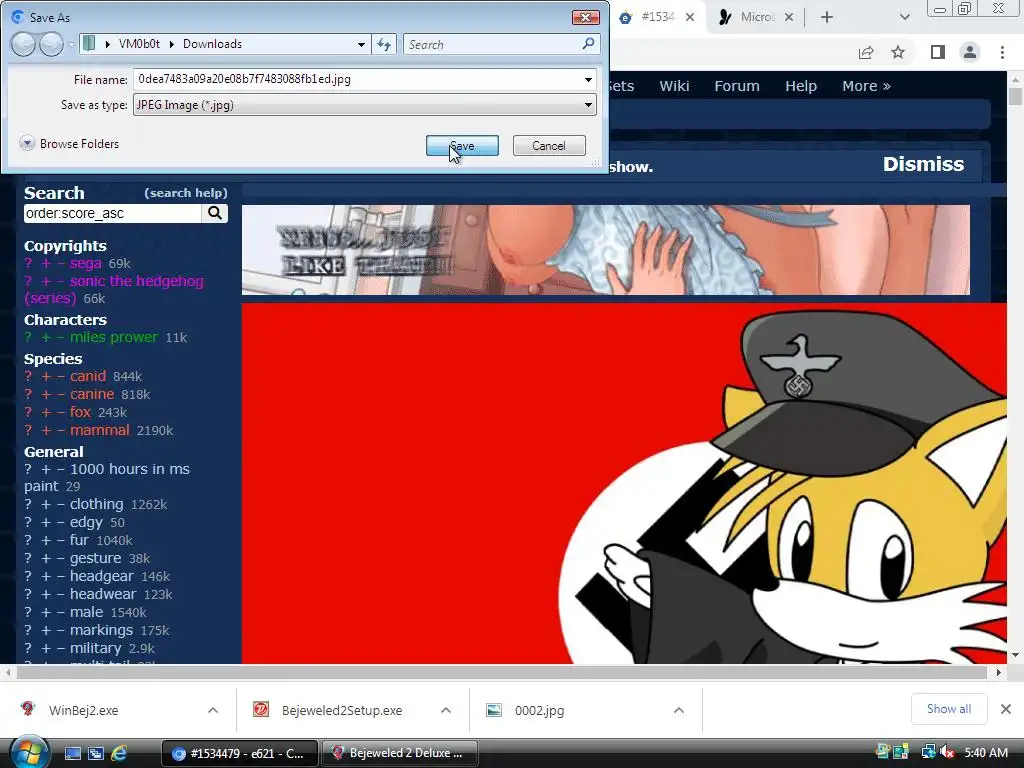Click Cancel in the Save As dialog
Screen dimensions: 1024x768
(549, 146)
